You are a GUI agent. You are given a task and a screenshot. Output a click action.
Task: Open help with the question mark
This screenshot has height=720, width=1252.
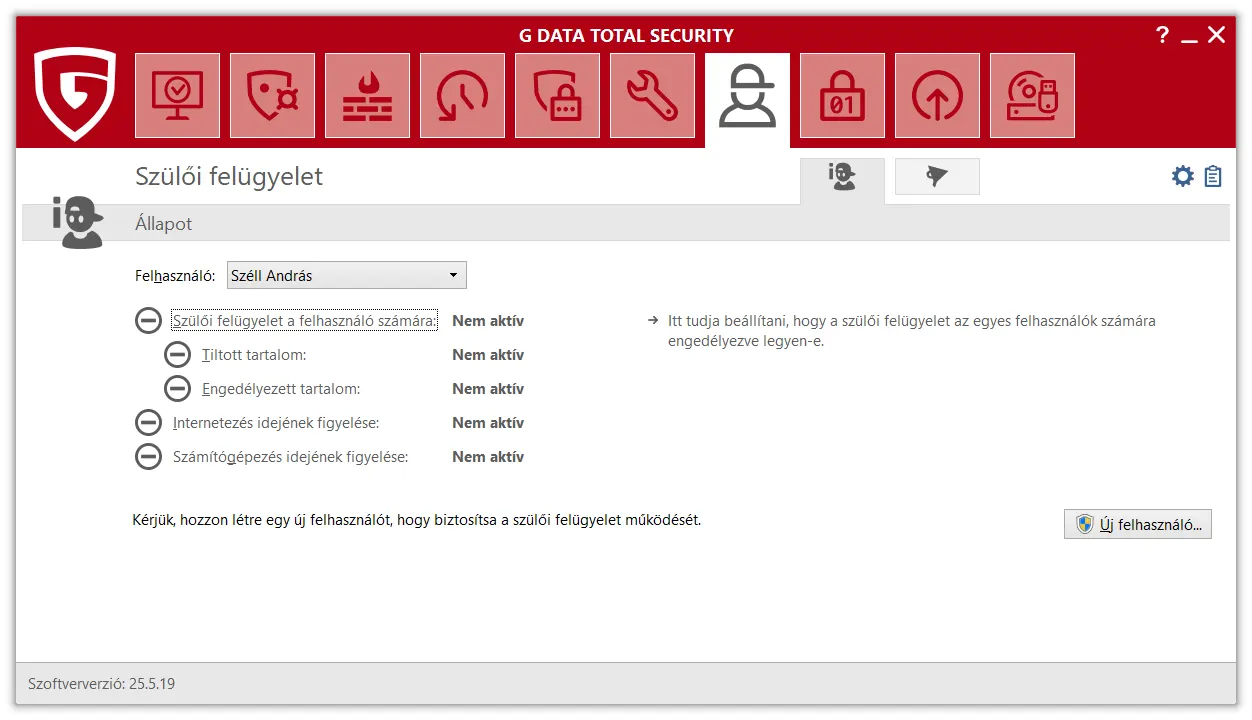tap(1162, 35)
